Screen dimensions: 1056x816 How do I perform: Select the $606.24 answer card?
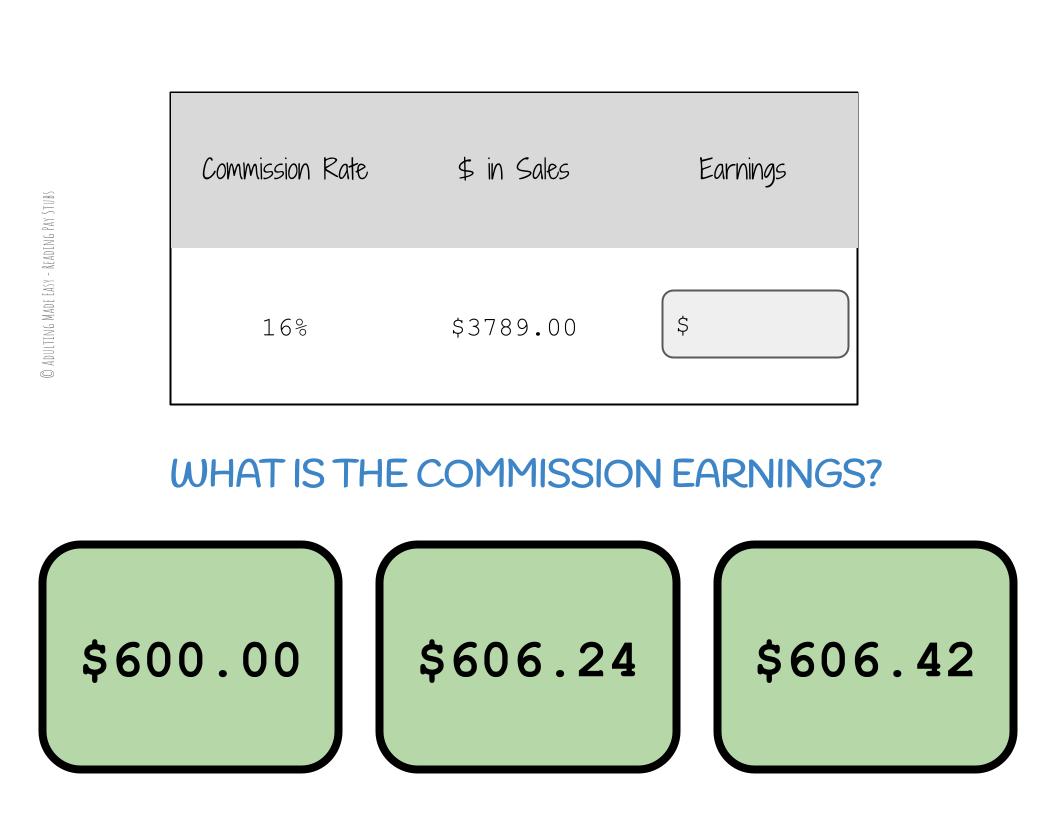[x=527, y=657]
